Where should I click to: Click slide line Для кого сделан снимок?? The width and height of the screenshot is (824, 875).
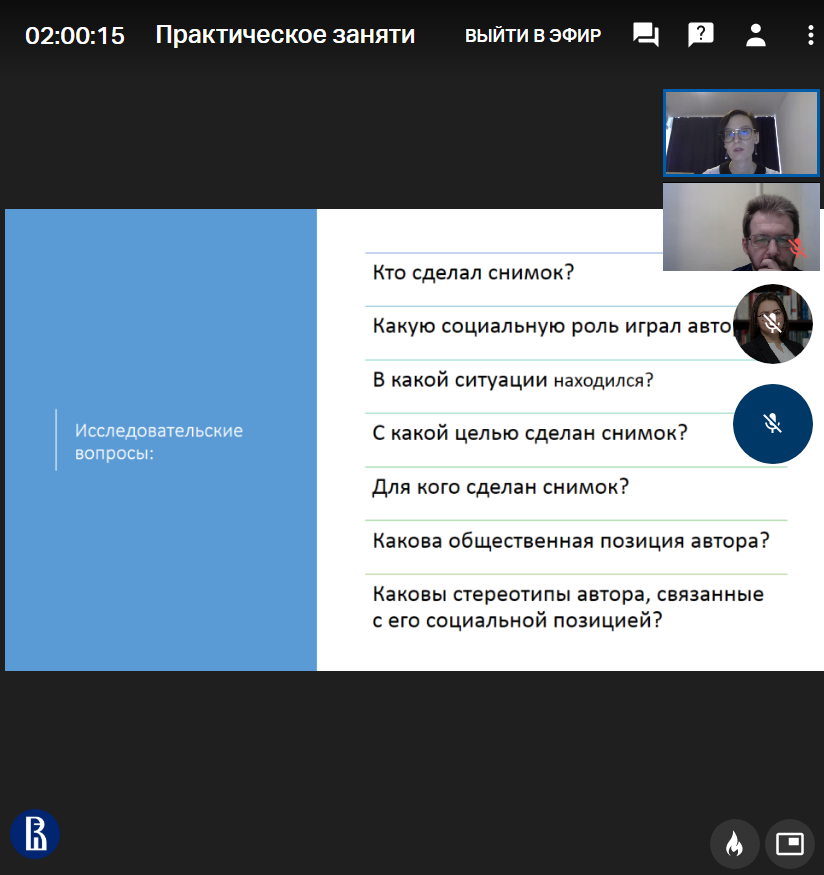click(500, 487)
